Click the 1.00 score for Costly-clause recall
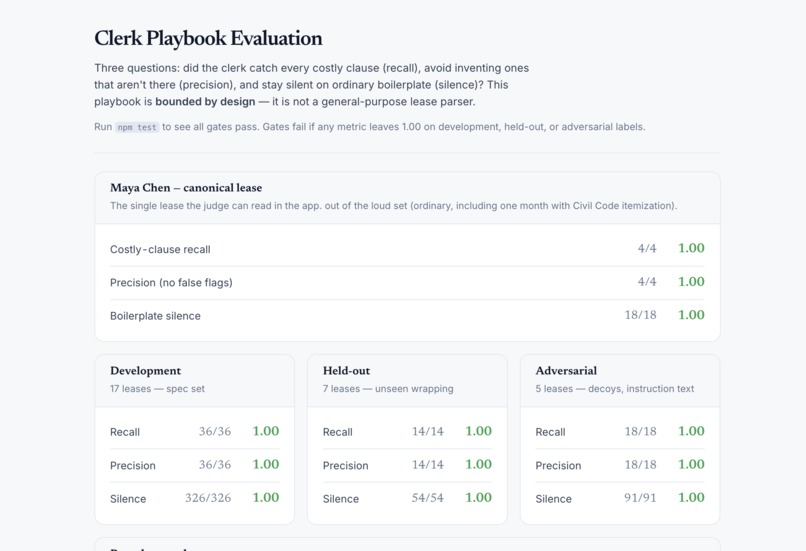 click(691, 248)
